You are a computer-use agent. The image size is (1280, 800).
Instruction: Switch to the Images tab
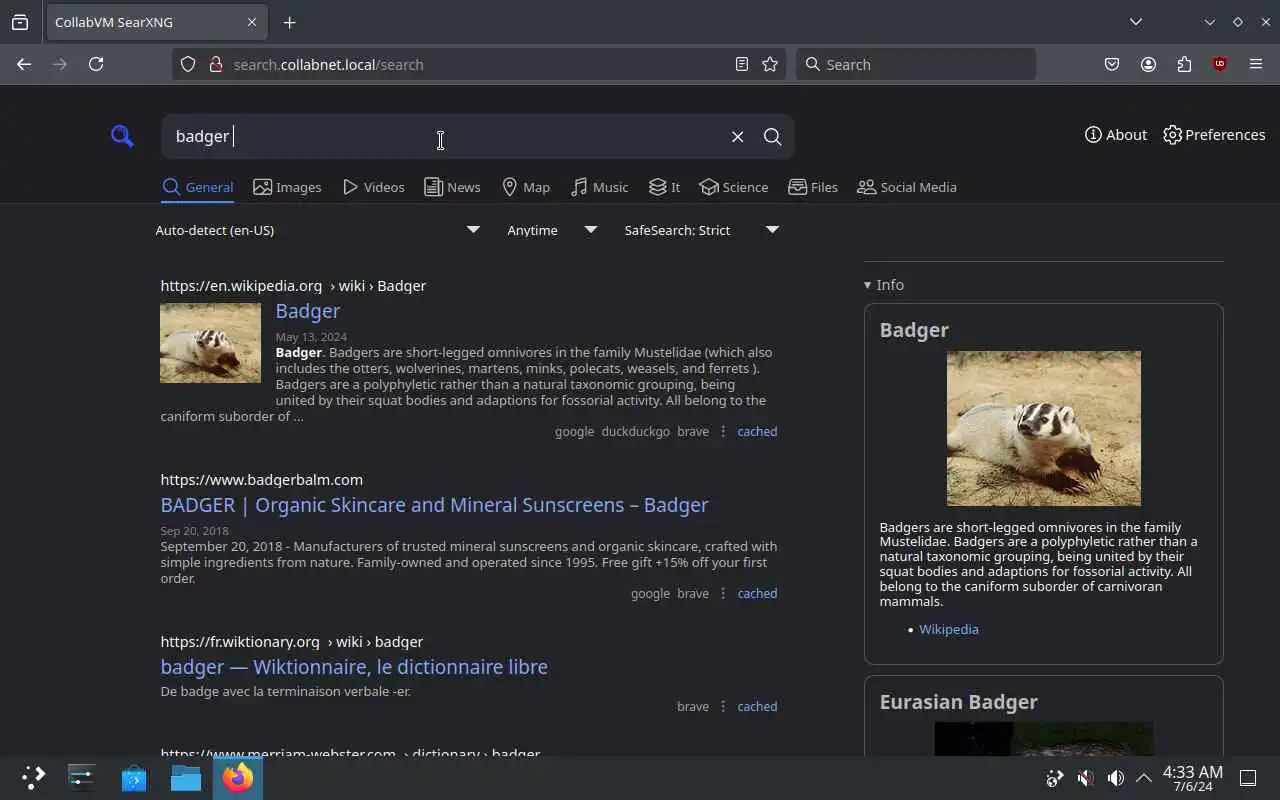pos(287,187)
